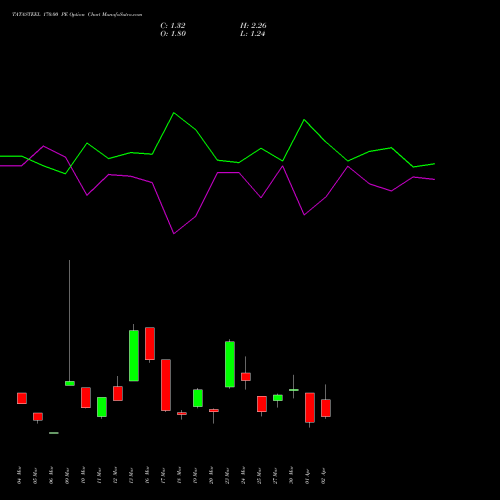Click the 02 Apr date label
Screen dimensions: 500x500
pos(323,475)
